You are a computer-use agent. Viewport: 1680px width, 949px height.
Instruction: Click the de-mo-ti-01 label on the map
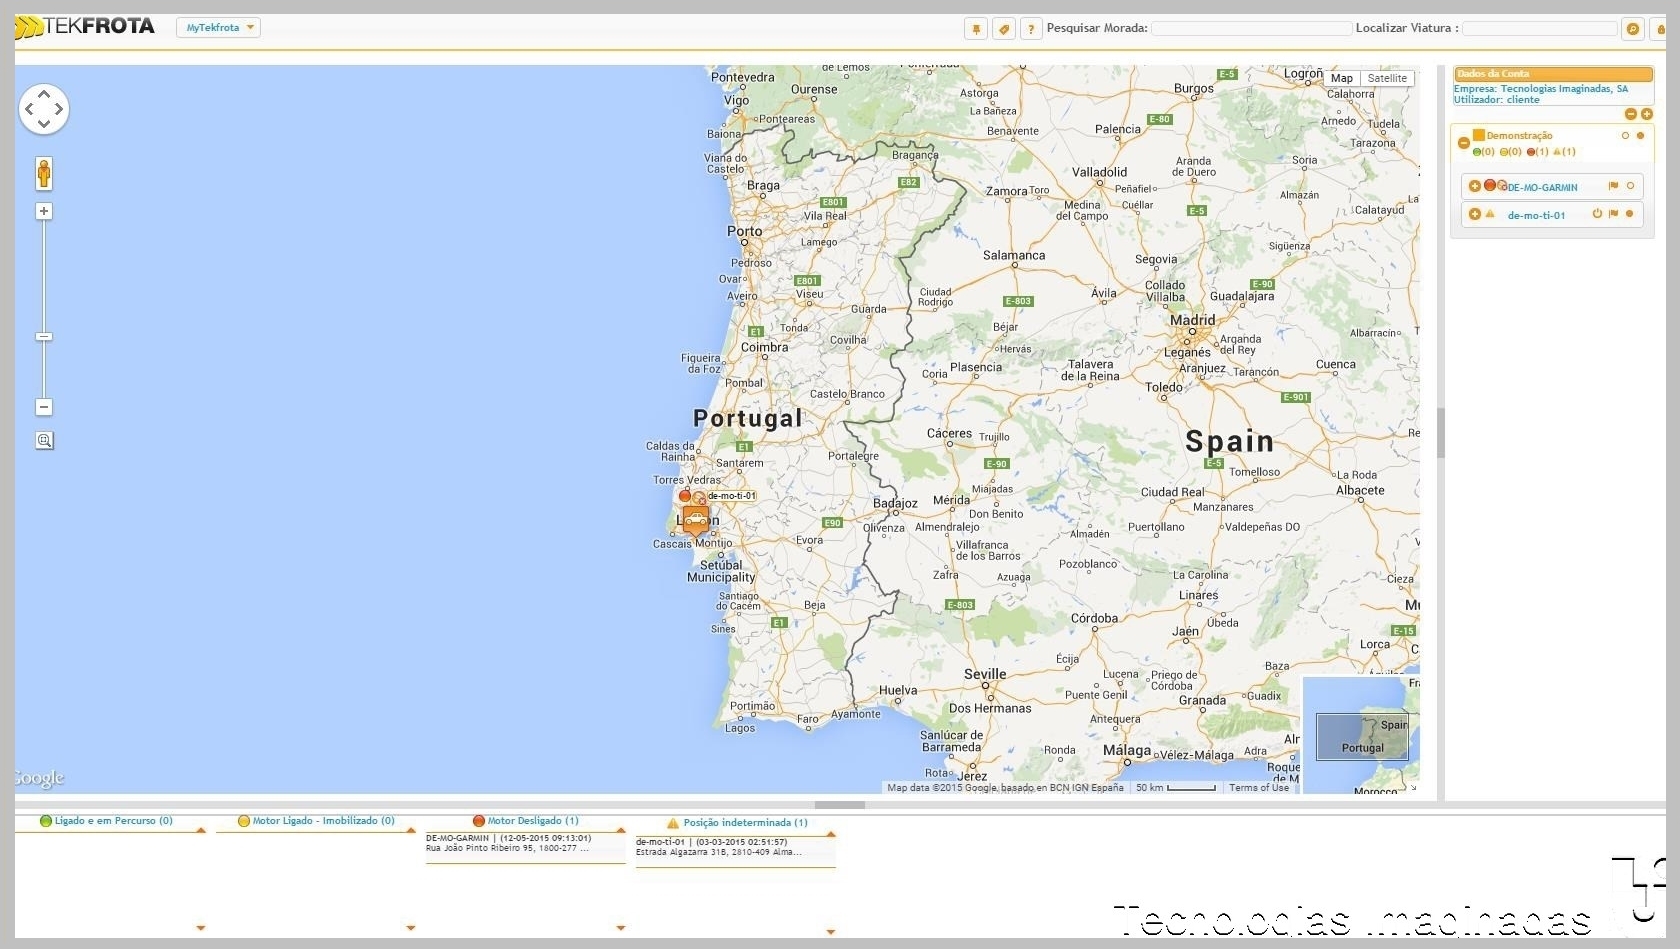tap(732, 496)
